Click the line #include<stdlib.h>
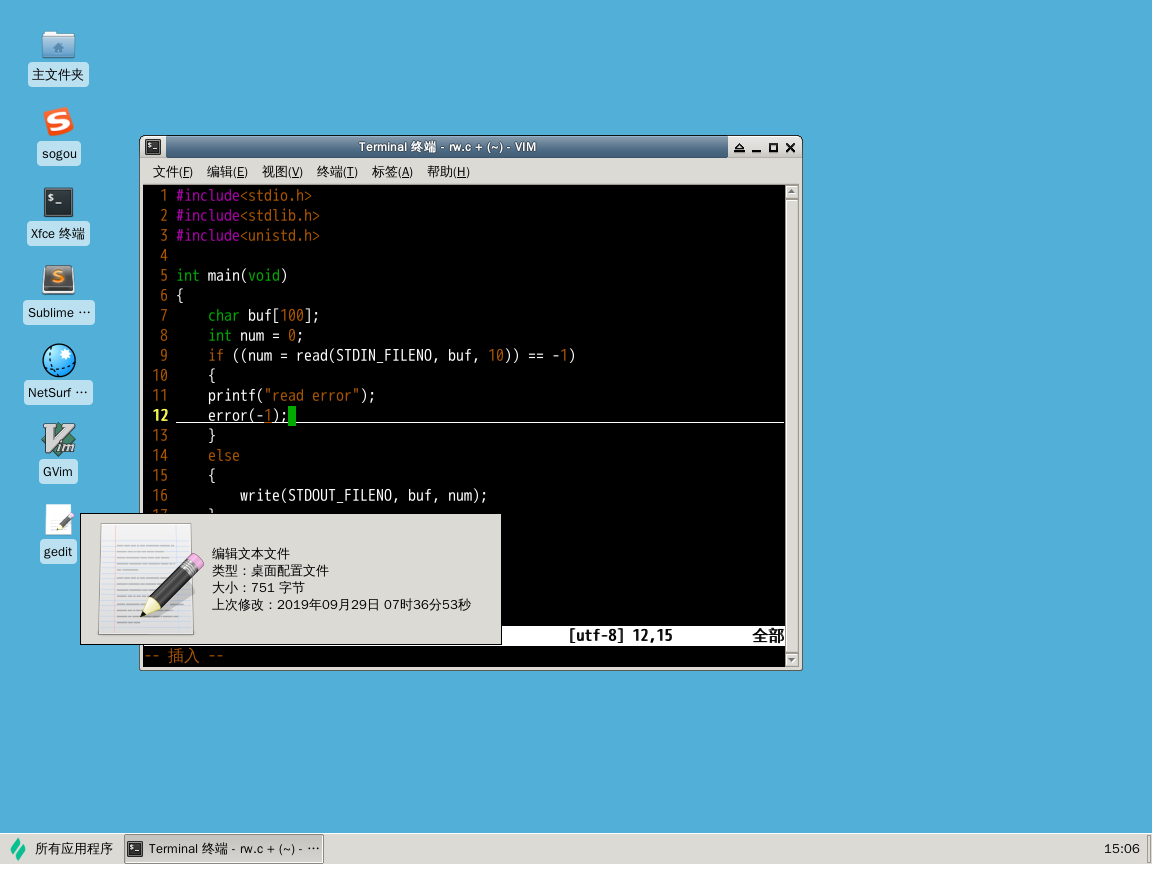 (x=248, y=215)
